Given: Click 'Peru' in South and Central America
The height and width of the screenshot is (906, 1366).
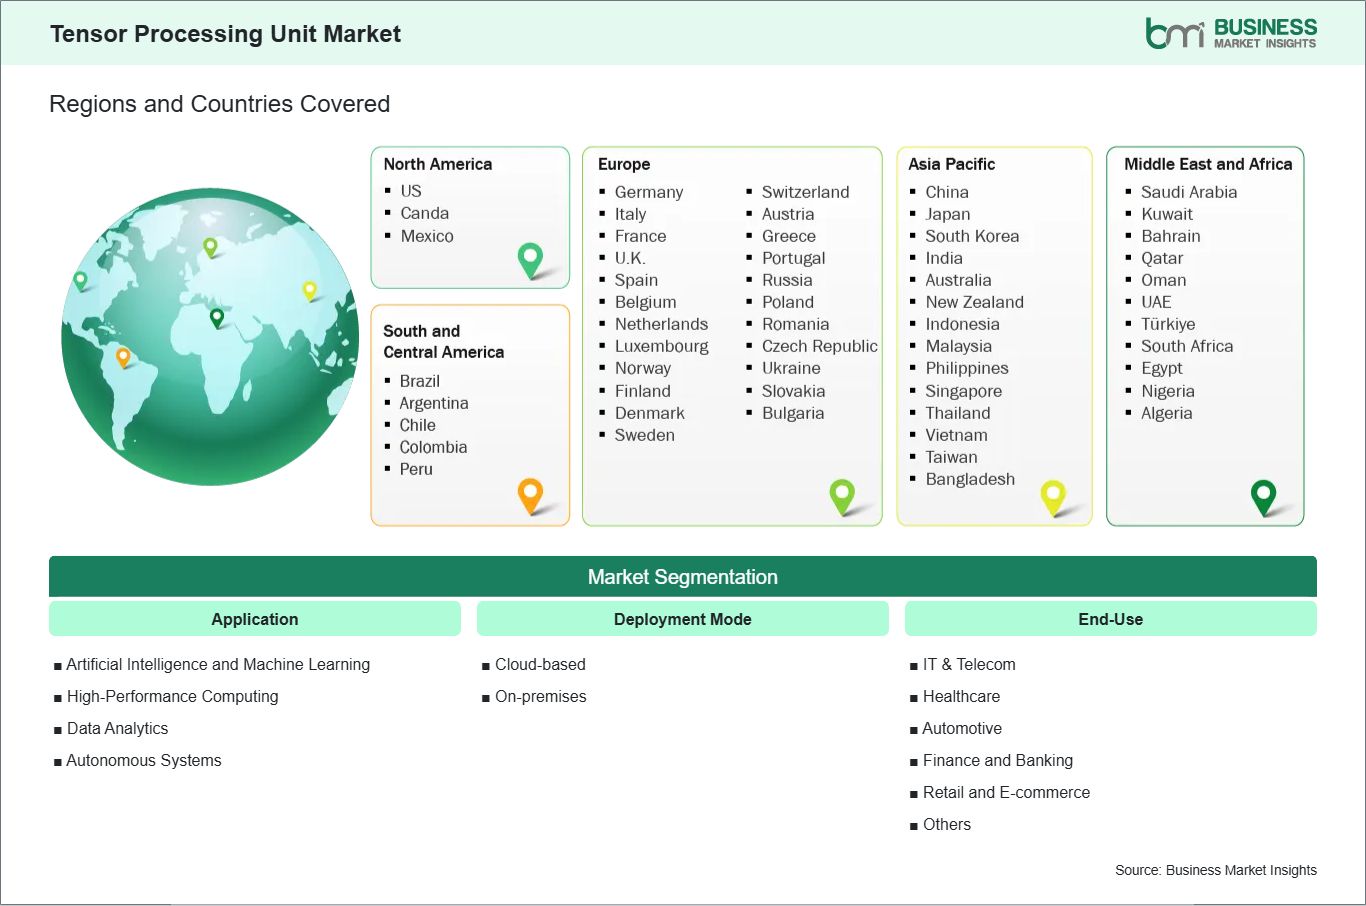Looking at the screenshot, I should pyautogui.click(x=416, y=469).
